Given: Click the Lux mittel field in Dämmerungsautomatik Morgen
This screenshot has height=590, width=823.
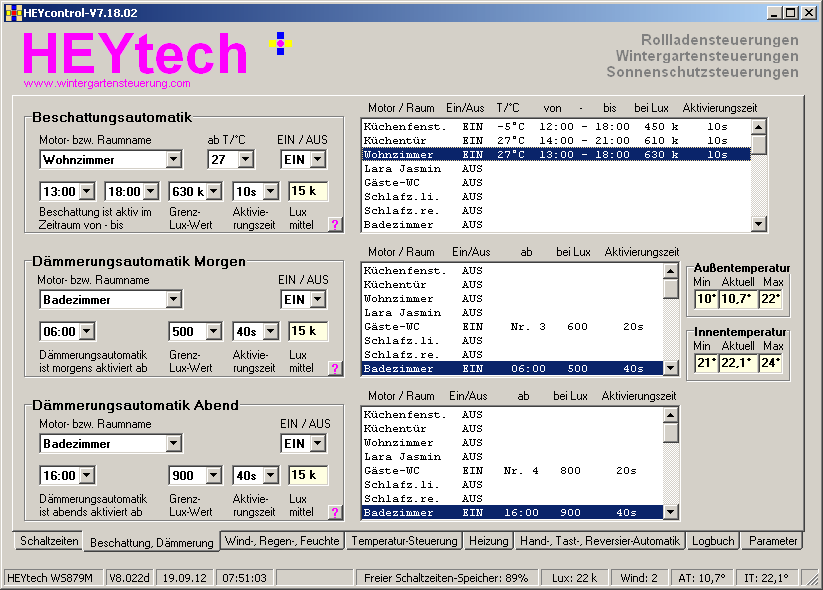Looking at the screenshot, I should (308, 332).
